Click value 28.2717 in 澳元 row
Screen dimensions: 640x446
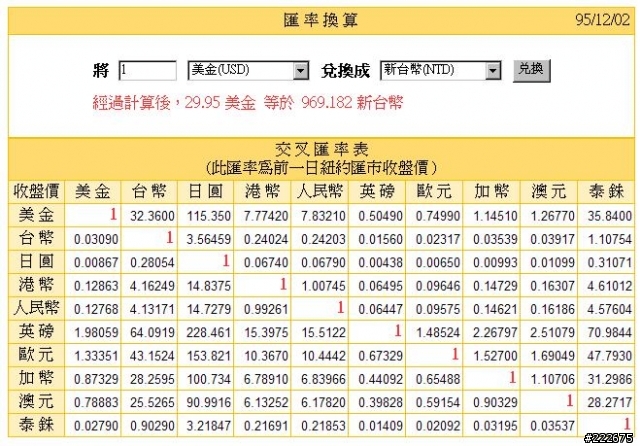[x=610, y=403]
